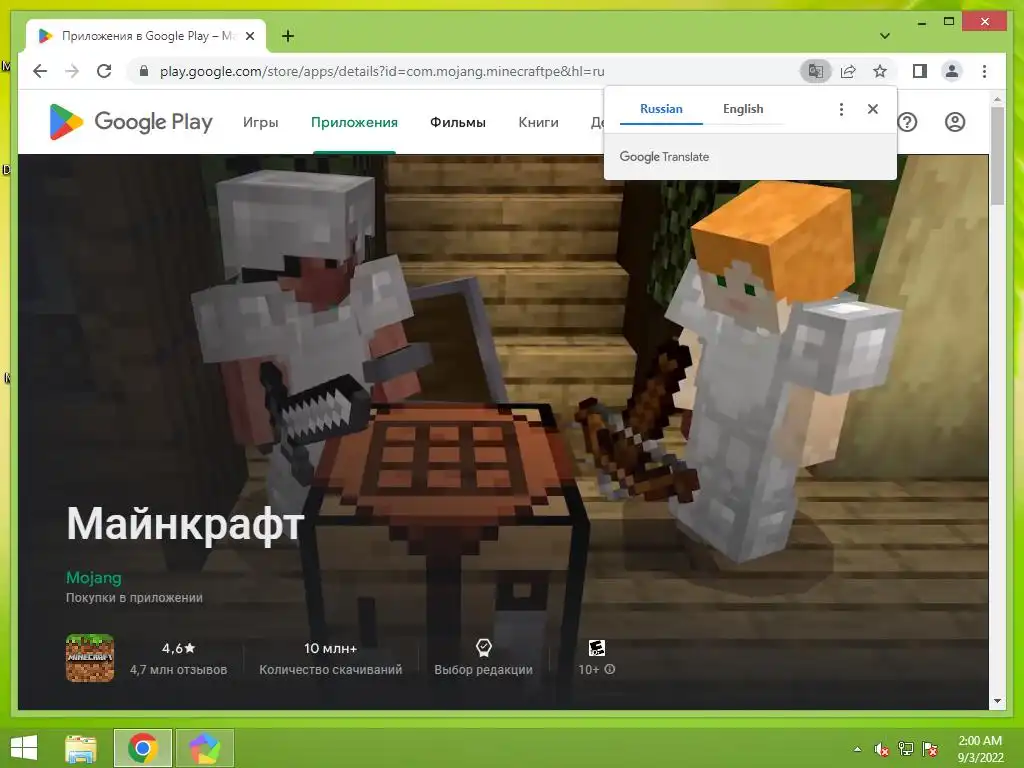Click the muted volume tray icon
The width and height of the screenshot is (1024, 768).
(x=882, y=749)
